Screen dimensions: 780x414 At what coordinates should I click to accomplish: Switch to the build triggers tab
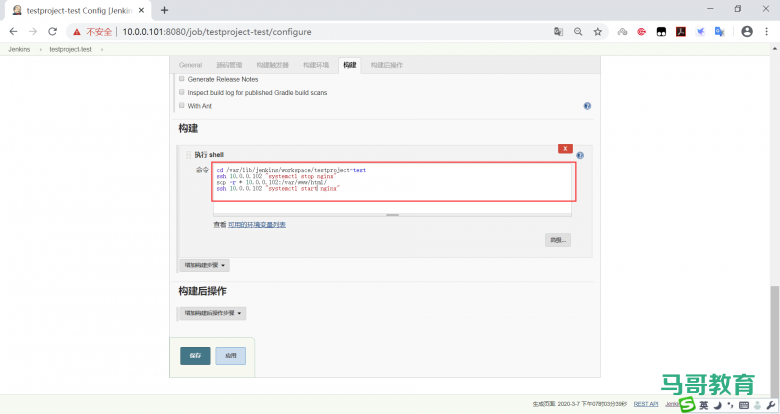(x=272, y=65)
